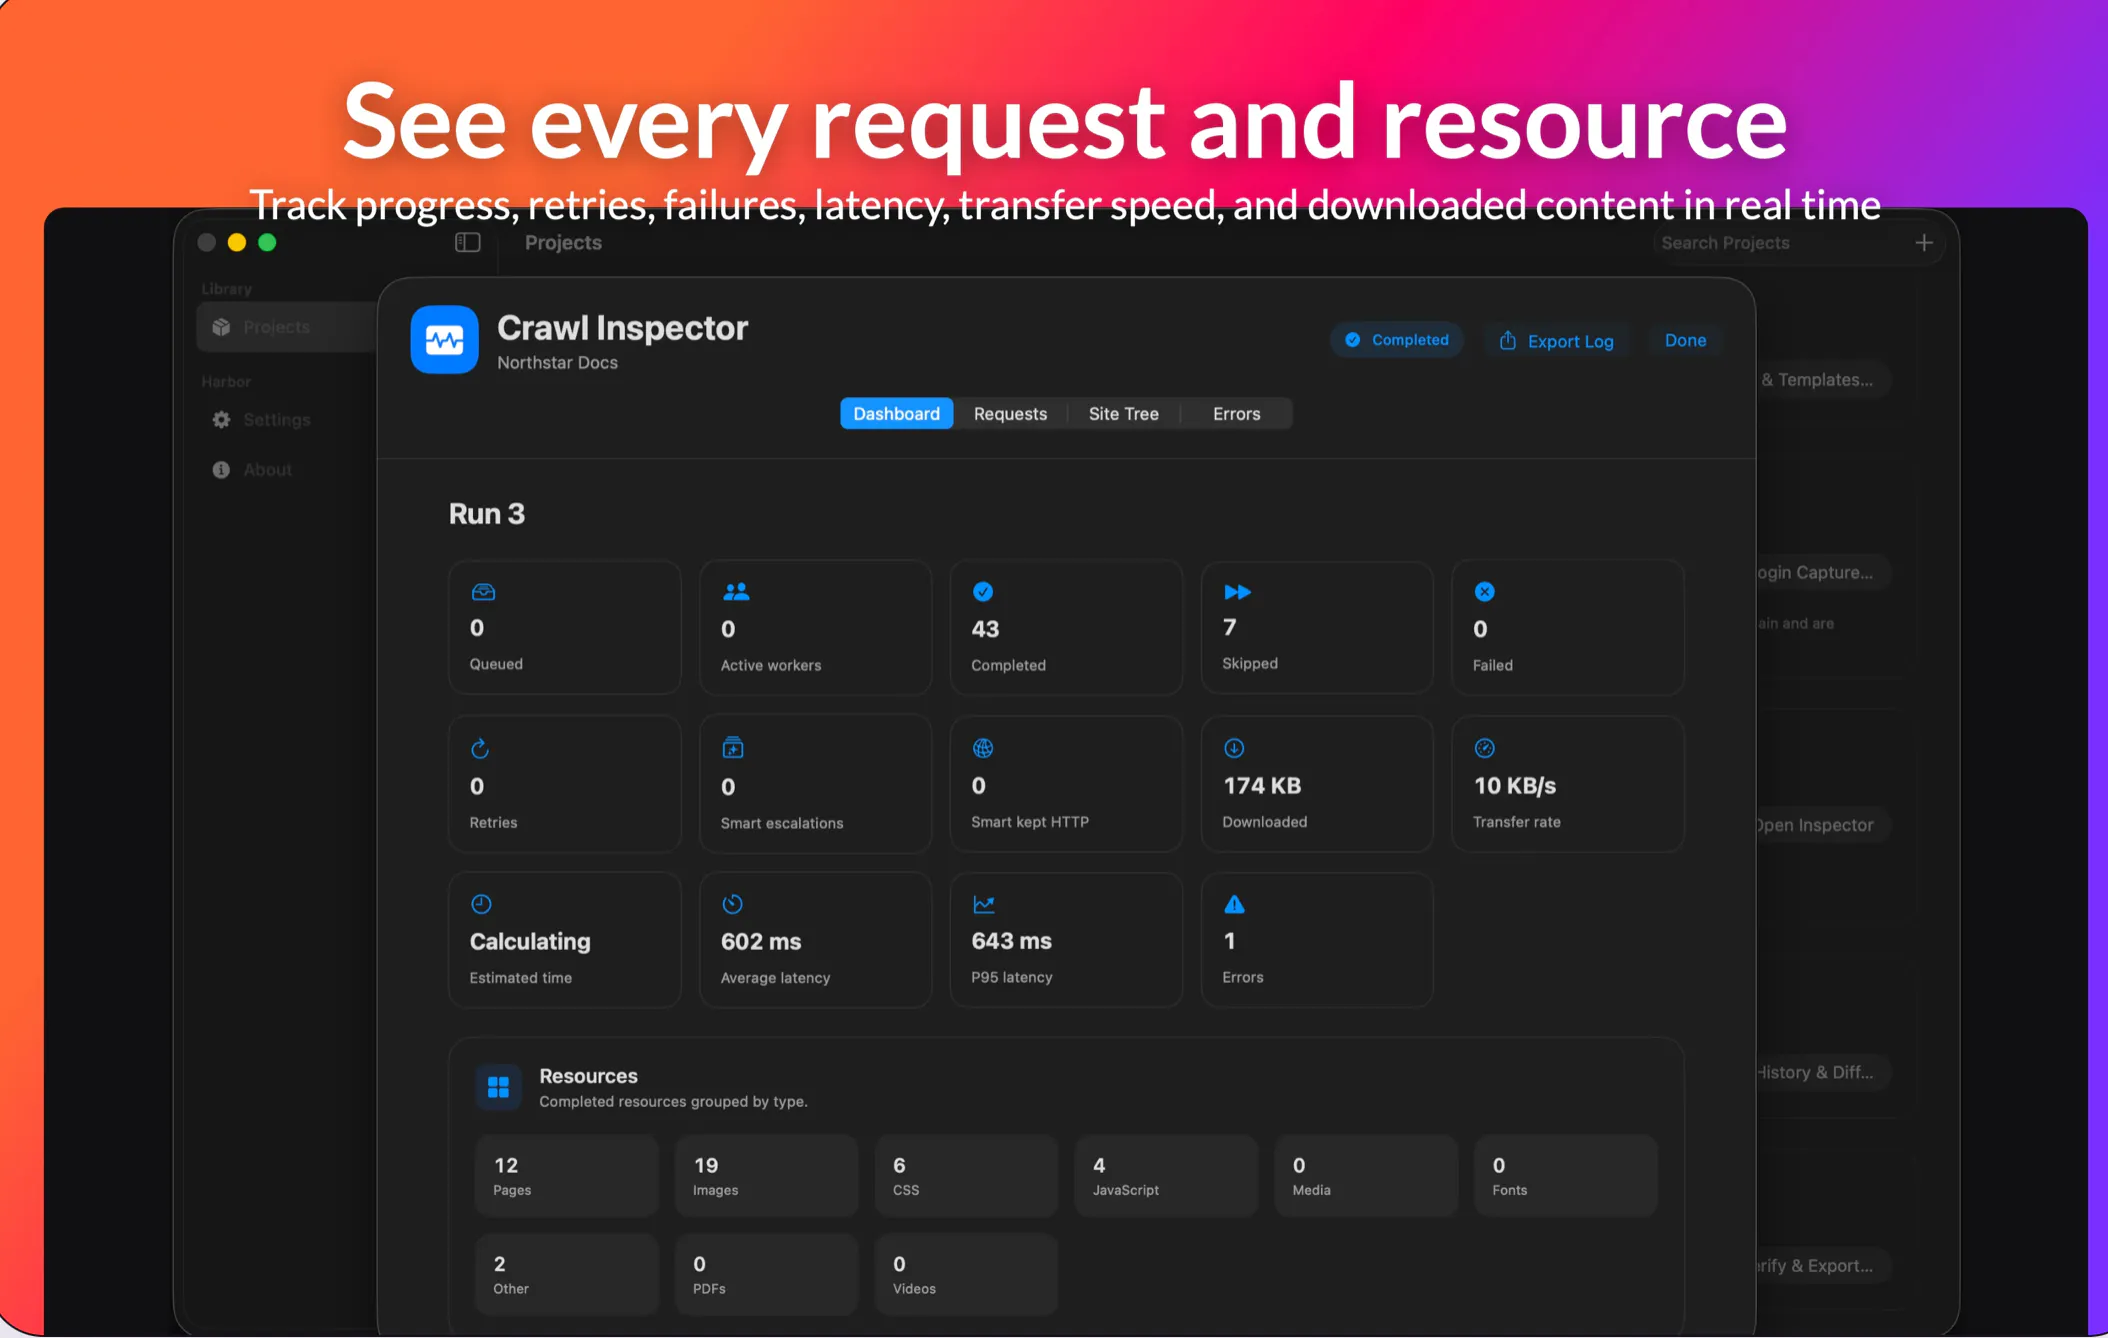2108x1338 pixels.
Task: Click the Skipped fast-forward icon
Action: click(x=1237, y=592)
